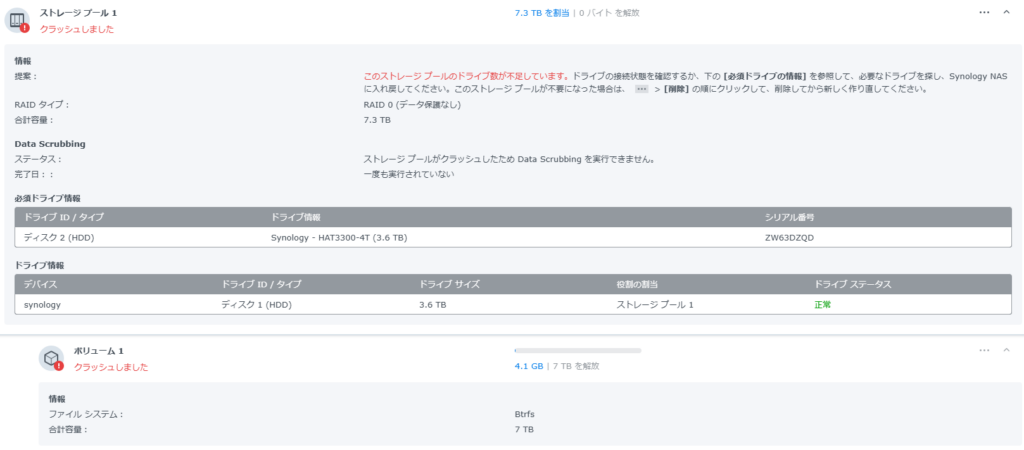
Task: Click the ストレージ プール 1 title
Action: [80, 12]
